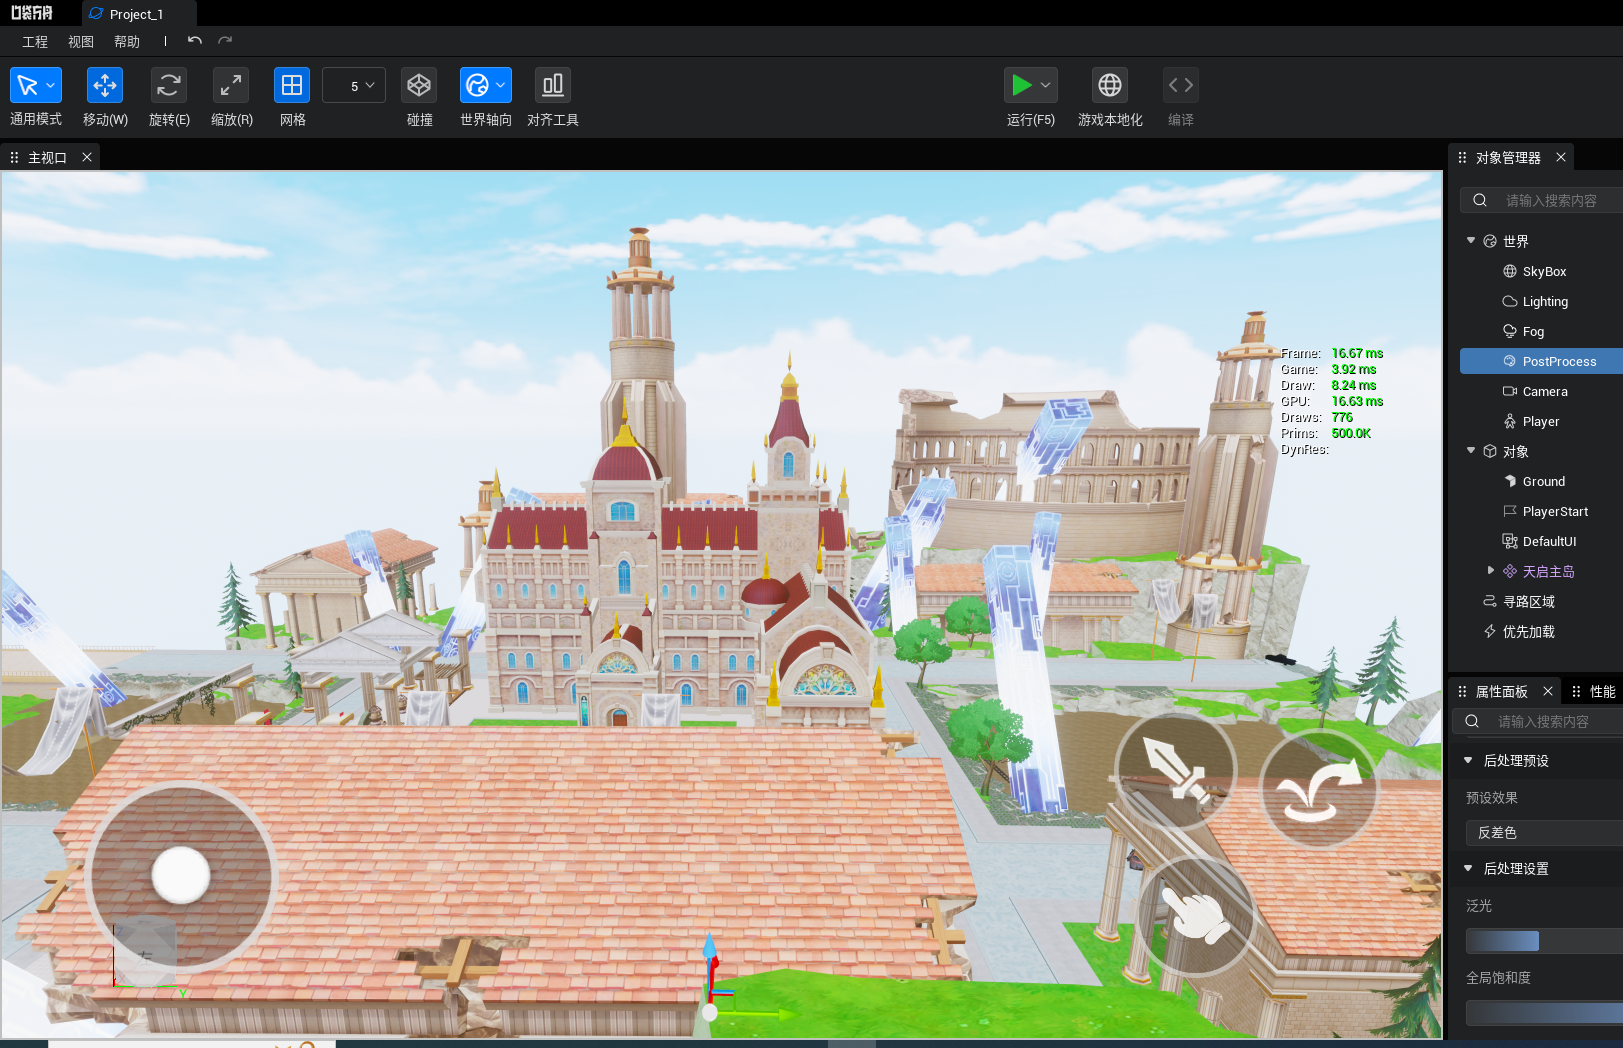1623x1048 pixels.
Task: Activate the Rotate (E) tool
Action: pos(169,85)
